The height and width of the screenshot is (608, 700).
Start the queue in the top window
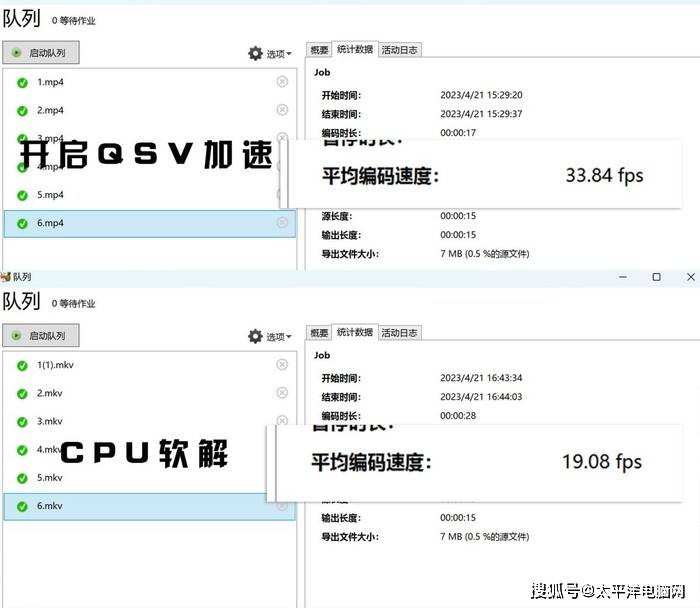(41, 53)
